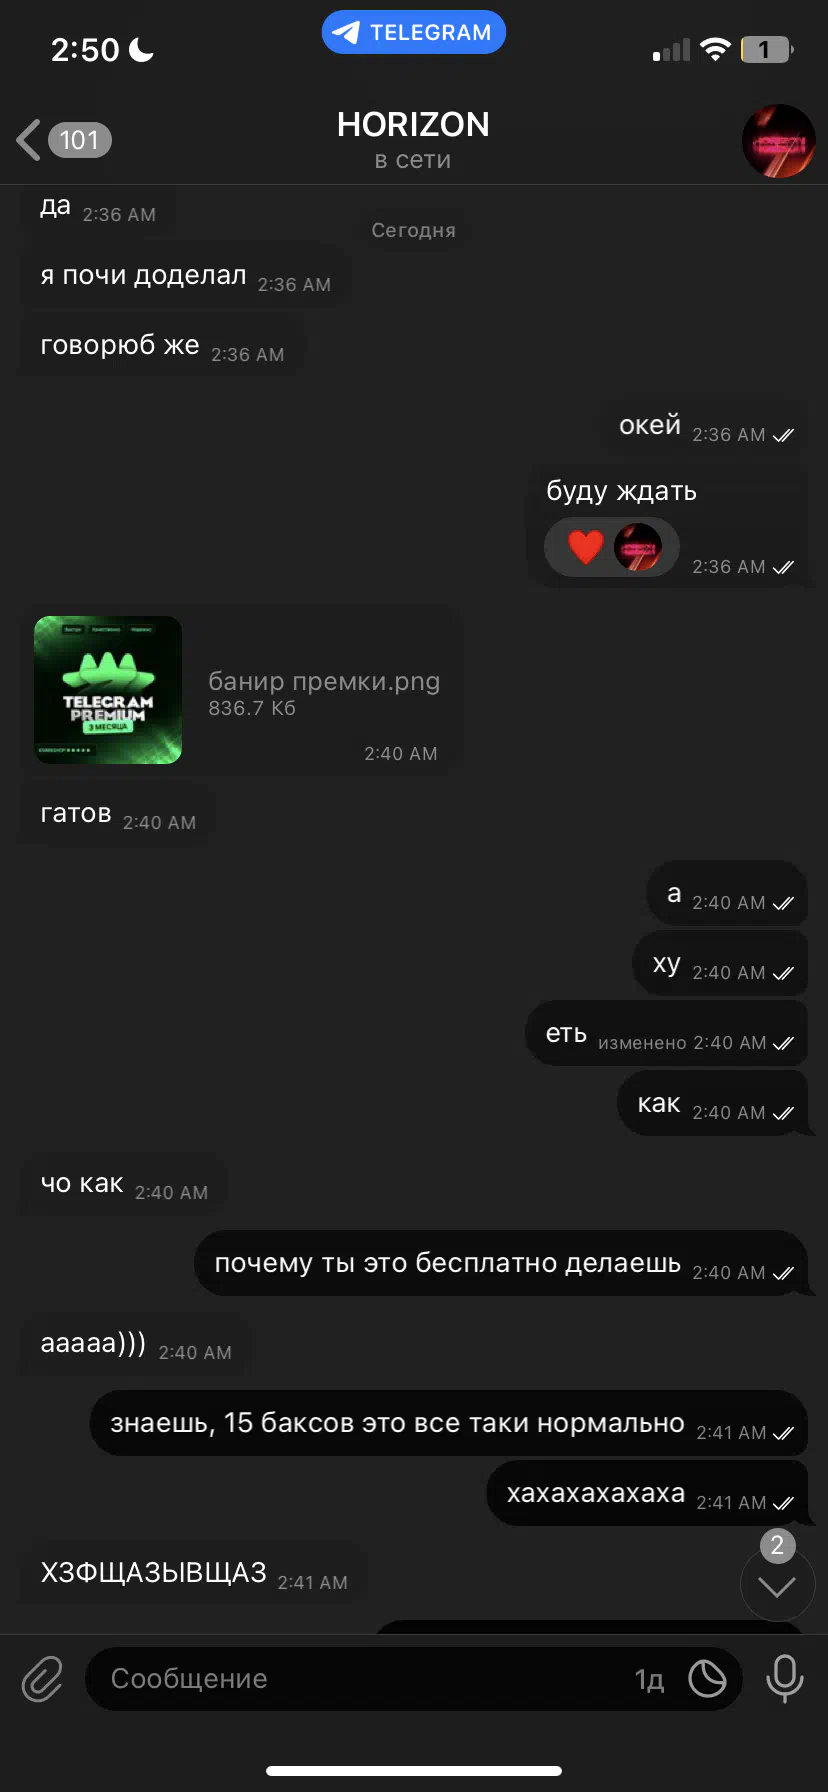Open HORIZON profile avatar in header
The width and height of the screenshot is (828, 1792).
tap(779, 141)
